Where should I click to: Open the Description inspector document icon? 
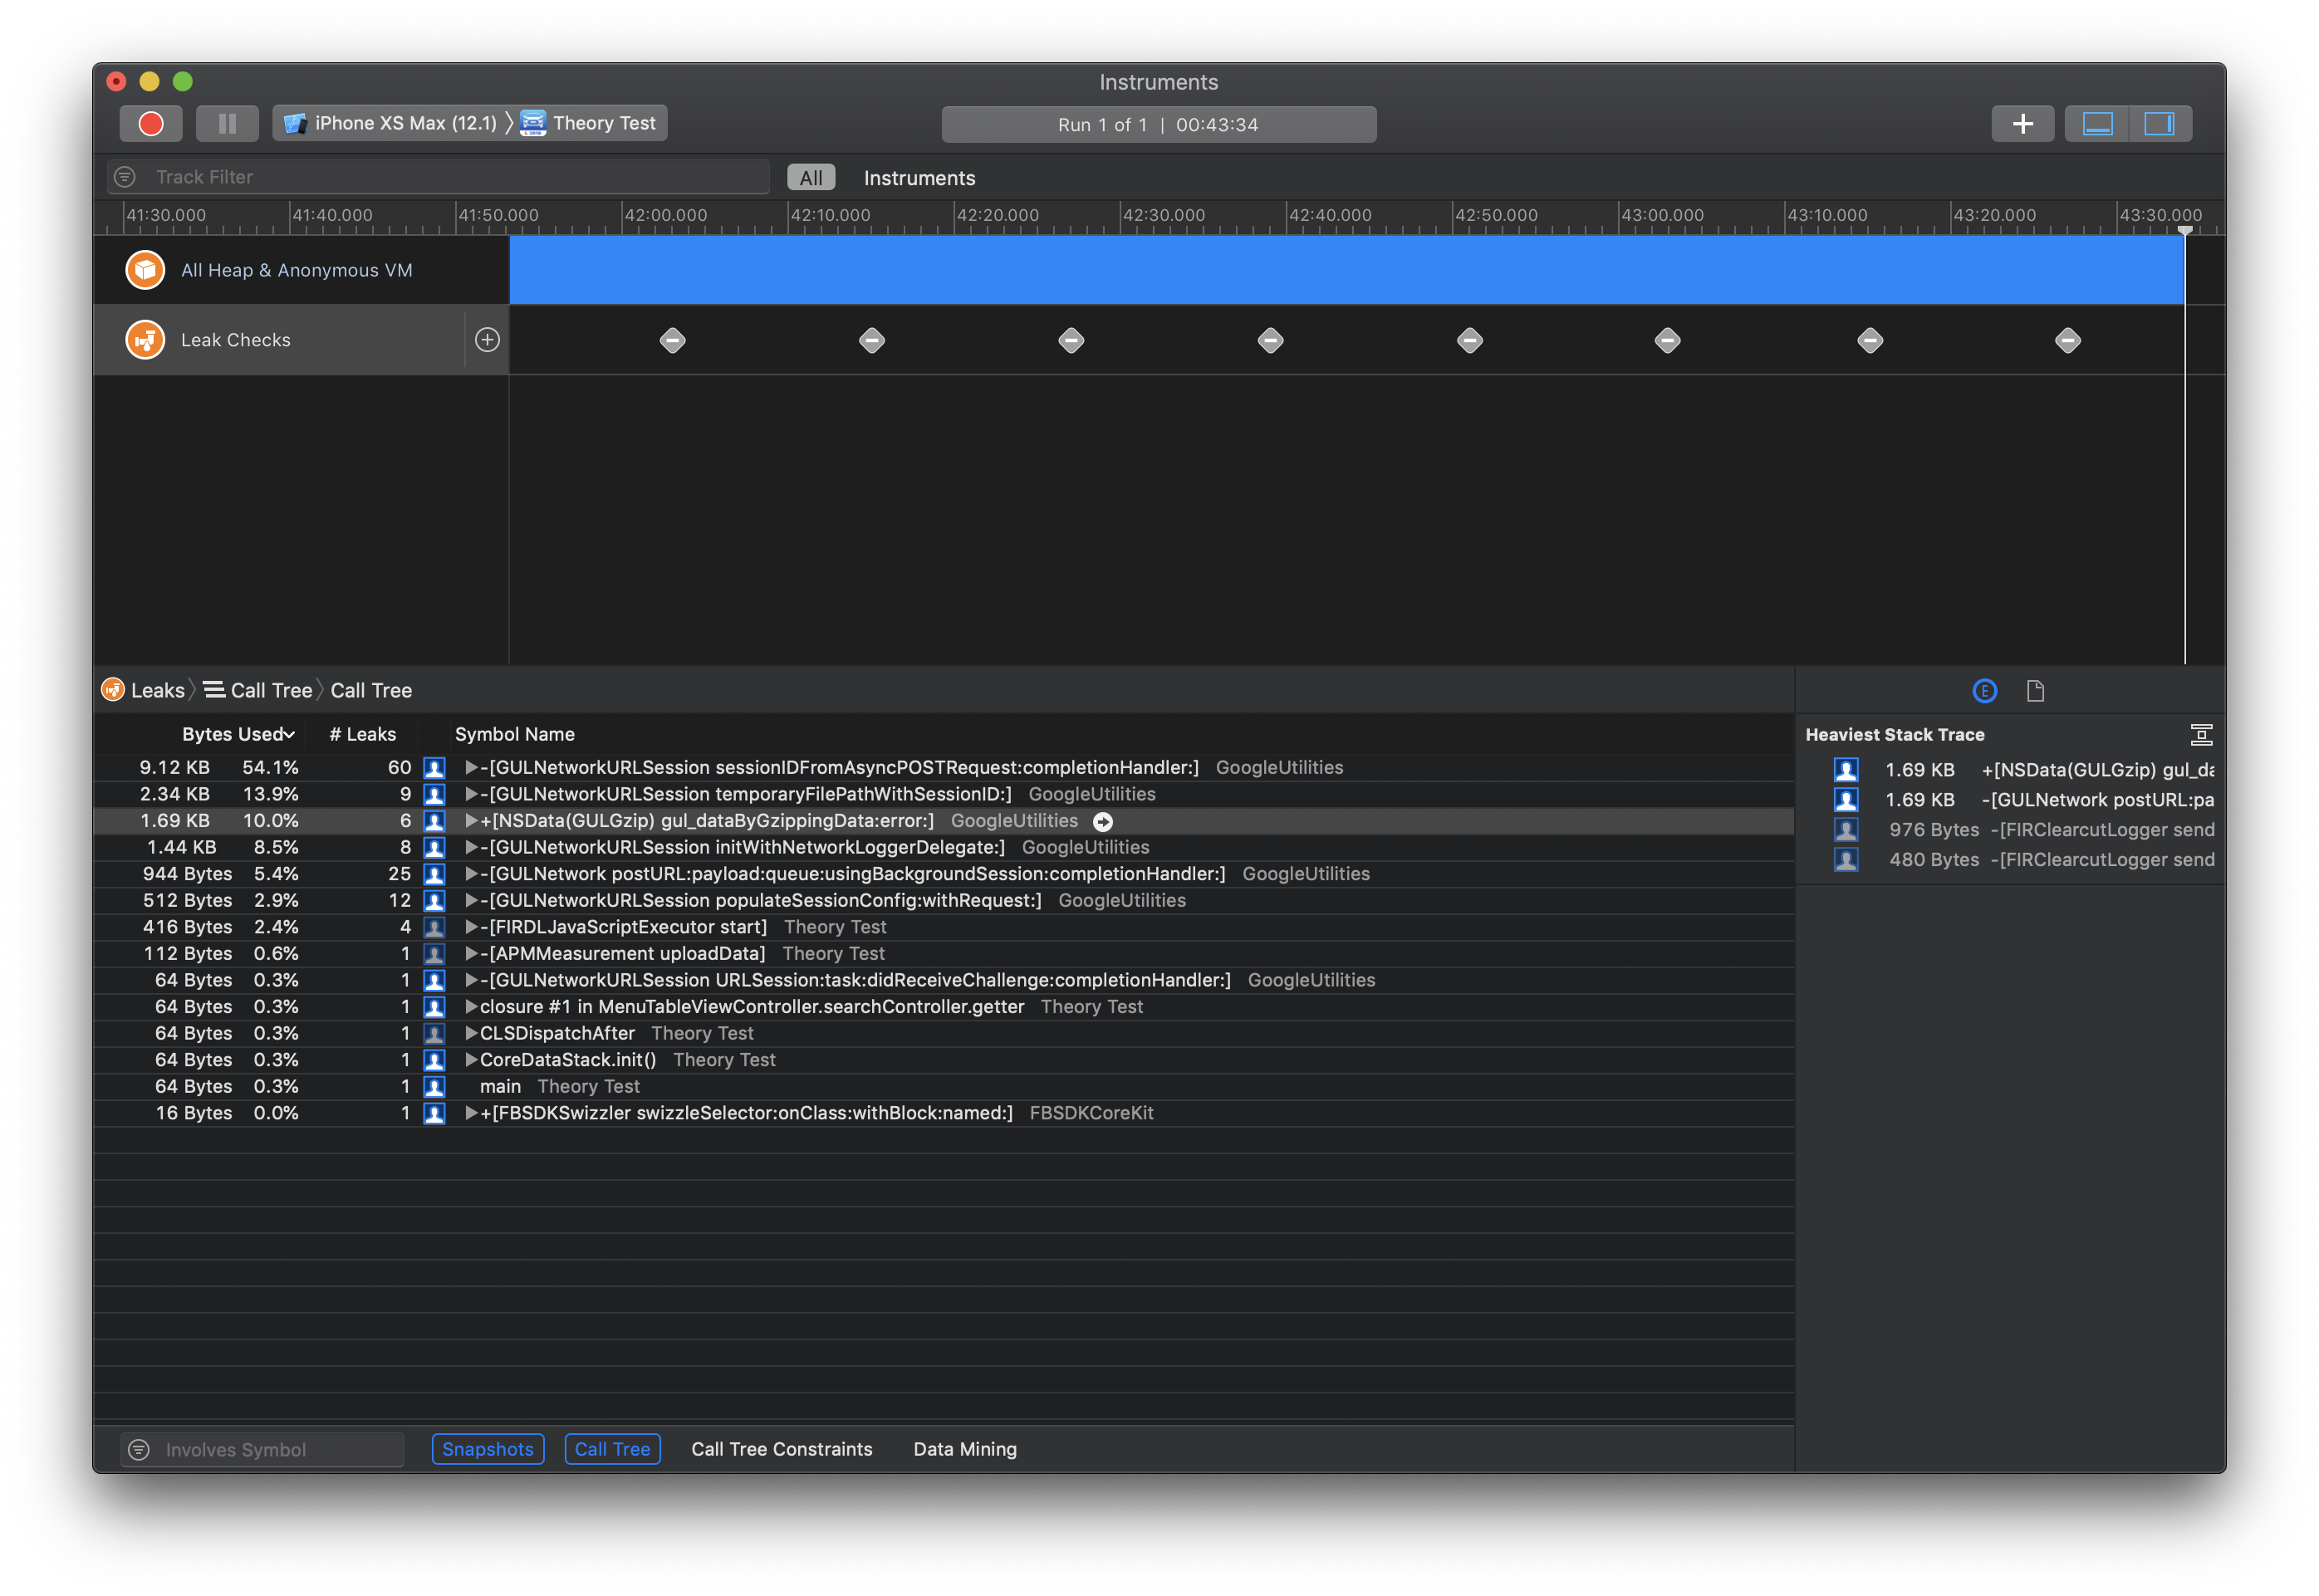(x=2035, y=690)
